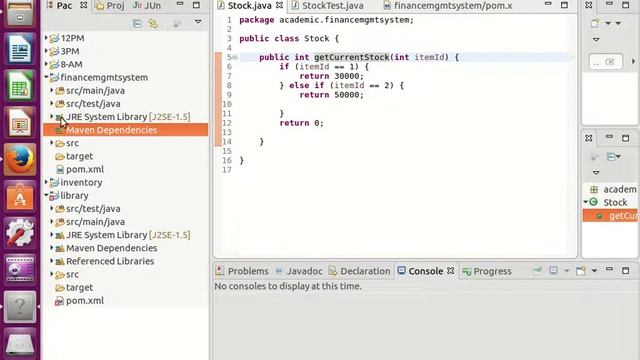Open LibreOffice Calc from the dock
This screenshot has width=640, height=360.
(x=20, y=86)
